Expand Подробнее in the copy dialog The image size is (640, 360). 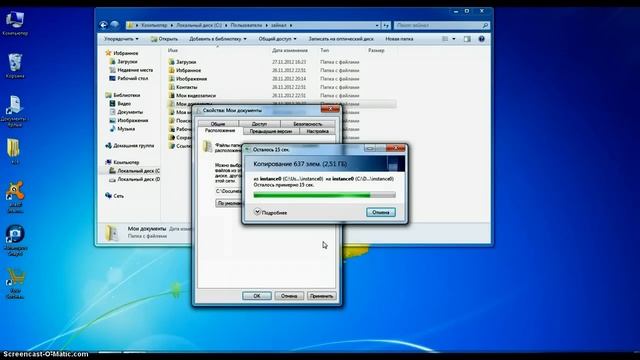[271, 212]
